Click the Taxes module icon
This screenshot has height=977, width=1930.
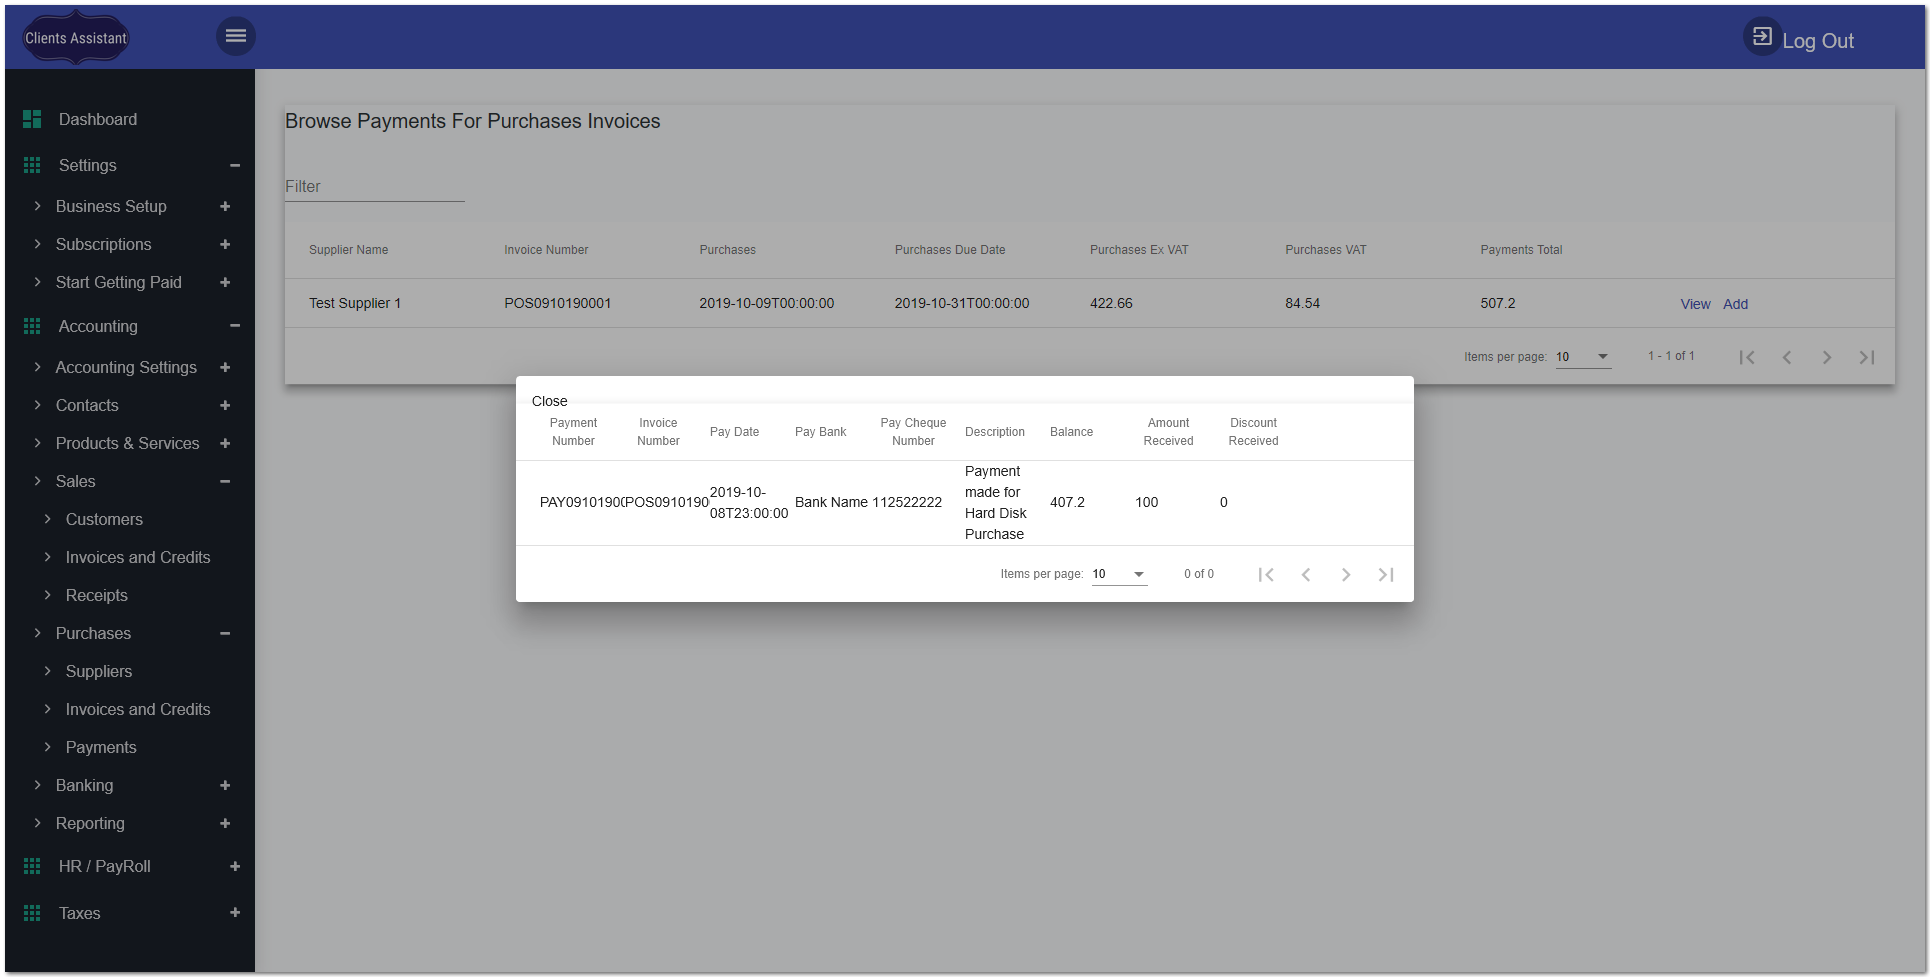[31, 912]
